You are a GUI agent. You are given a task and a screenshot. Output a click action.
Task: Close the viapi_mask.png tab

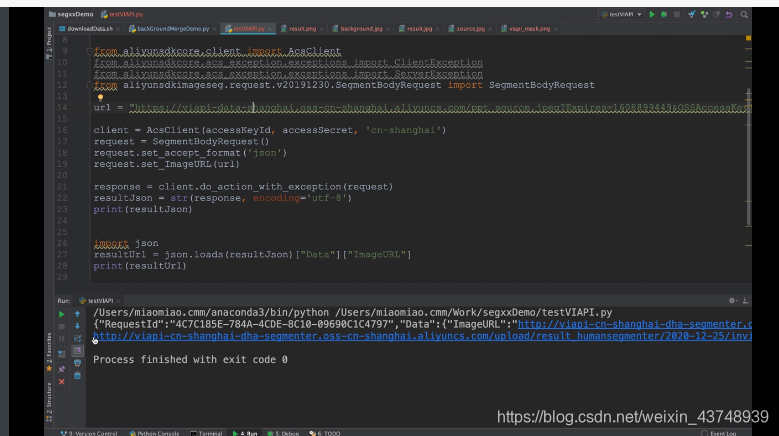click(555, 29)
